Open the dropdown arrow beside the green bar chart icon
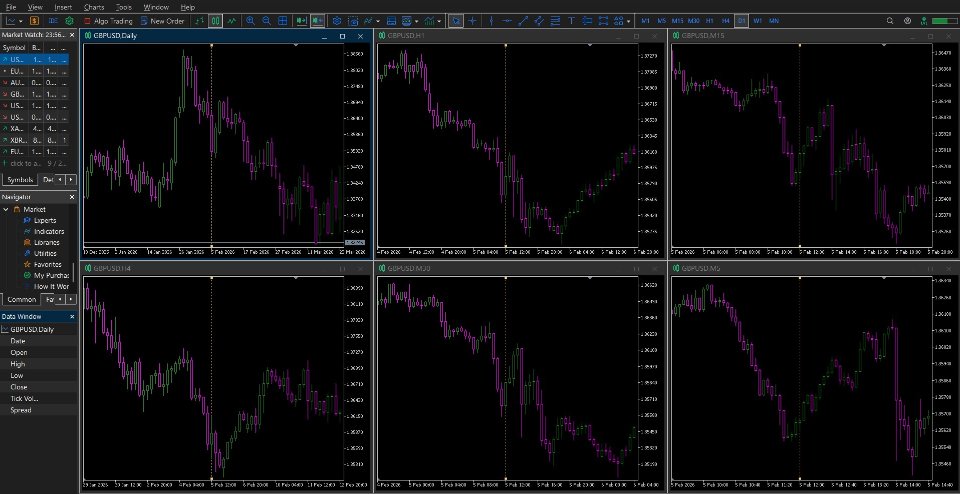The height and width of the screenshot is (494, 960). click(439, 21)
